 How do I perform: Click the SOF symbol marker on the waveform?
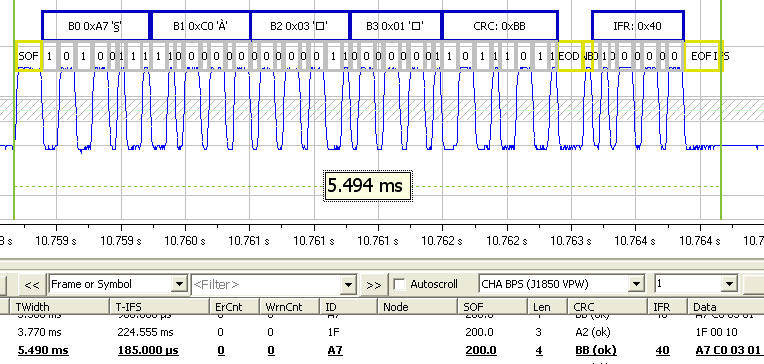pyautogui.click(x=28, y=56)
